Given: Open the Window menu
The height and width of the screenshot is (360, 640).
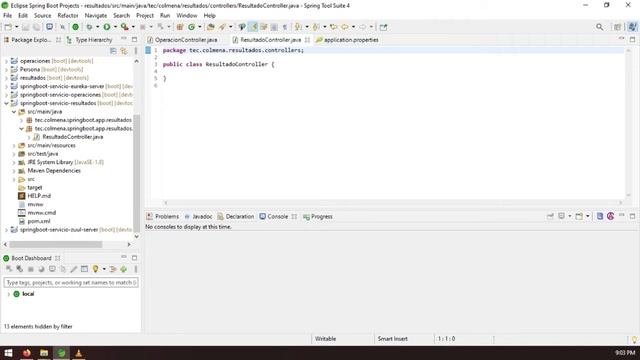Looking at the screenshot, I should click(x=187, y=16).
